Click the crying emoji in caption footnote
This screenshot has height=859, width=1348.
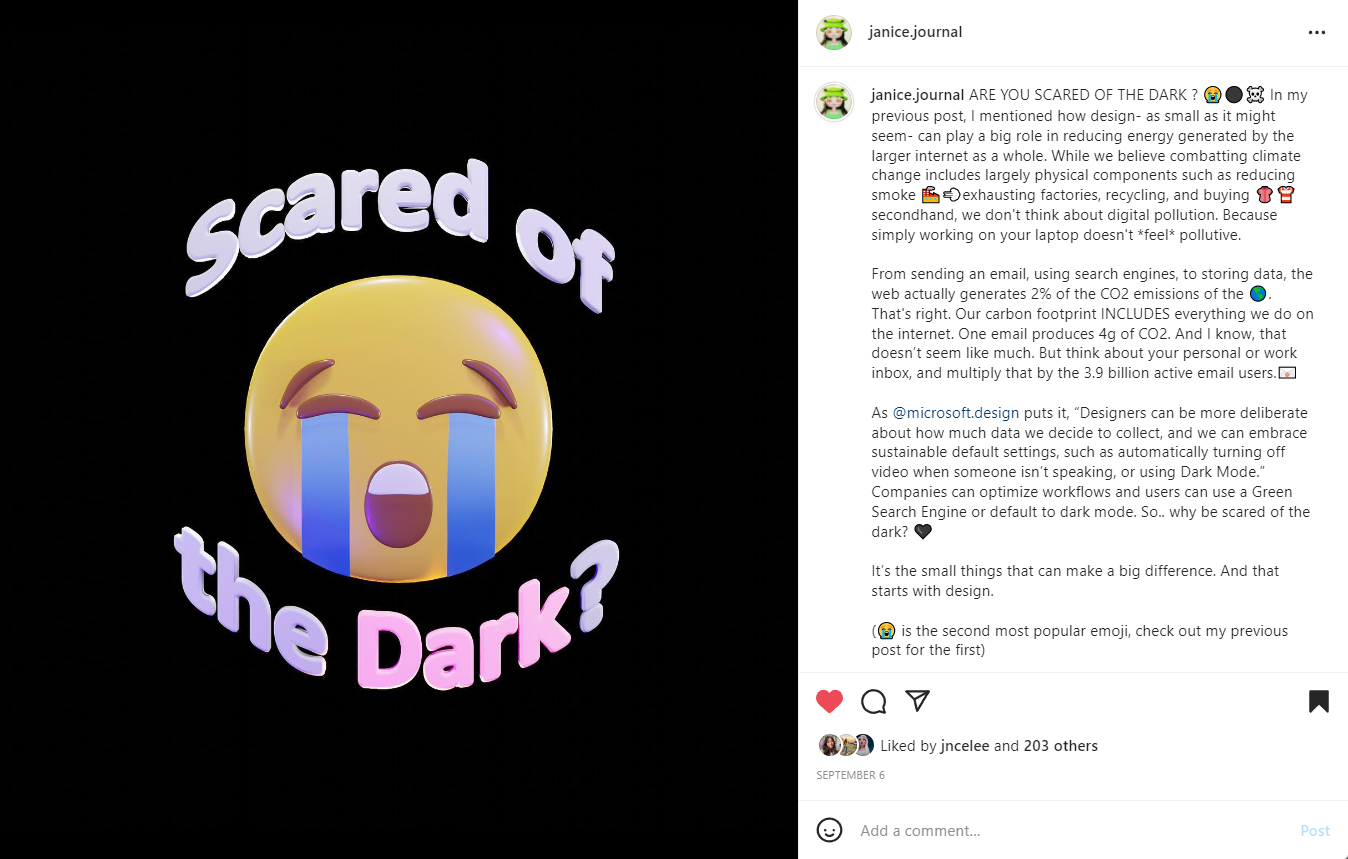pos(885,631)
